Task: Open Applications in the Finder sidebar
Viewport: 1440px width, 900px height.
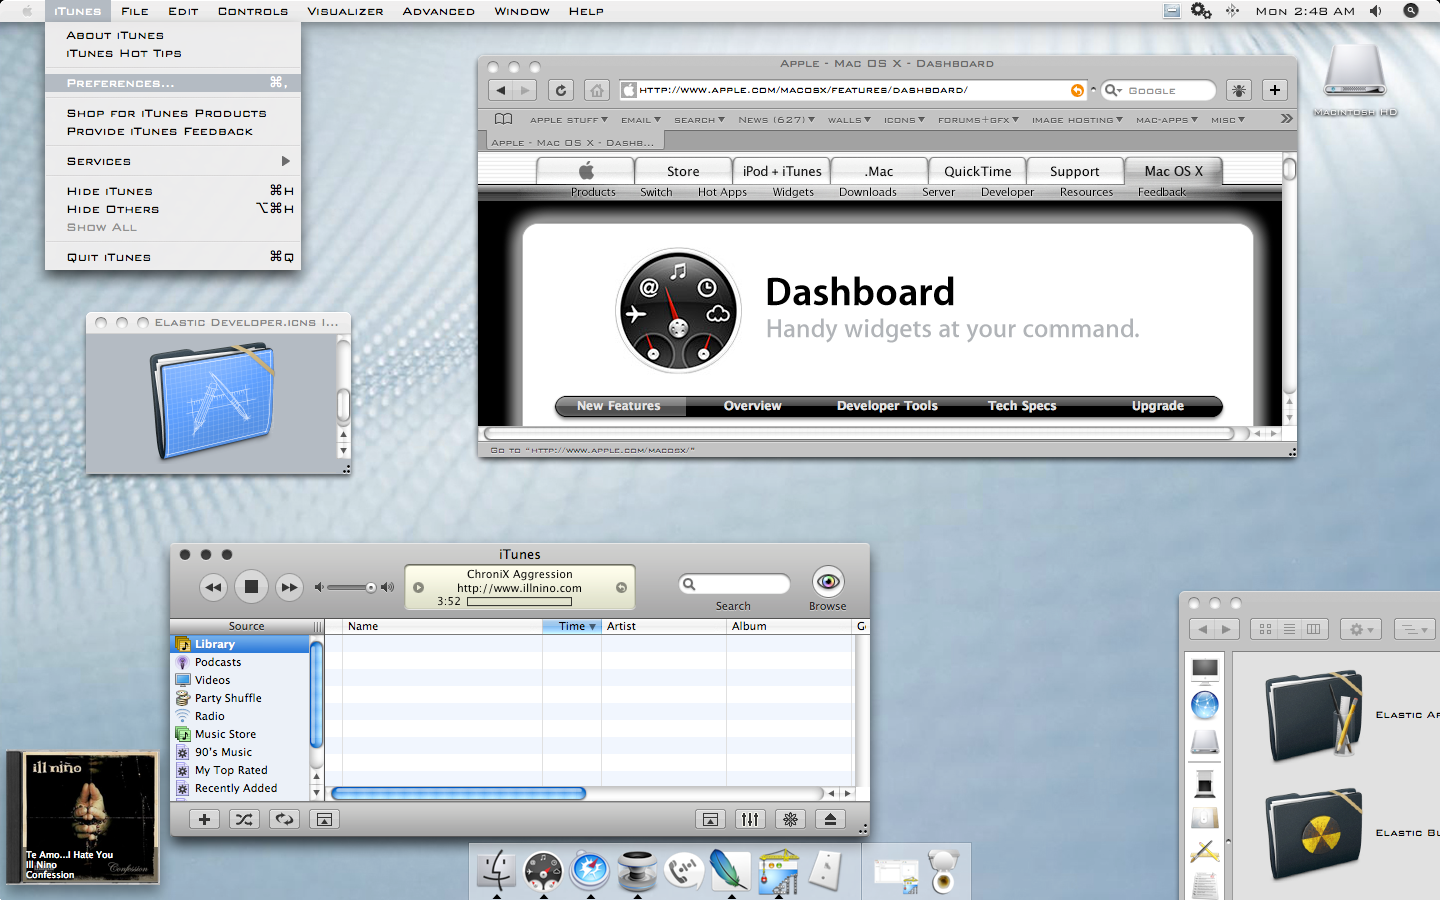Action: pos(1205,851)
